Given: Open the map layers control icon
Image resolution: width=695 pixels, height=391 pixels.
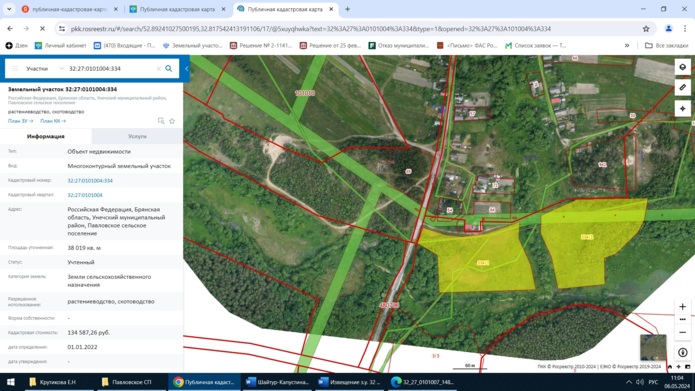Looking at the screenshot, I should (683, 66).
